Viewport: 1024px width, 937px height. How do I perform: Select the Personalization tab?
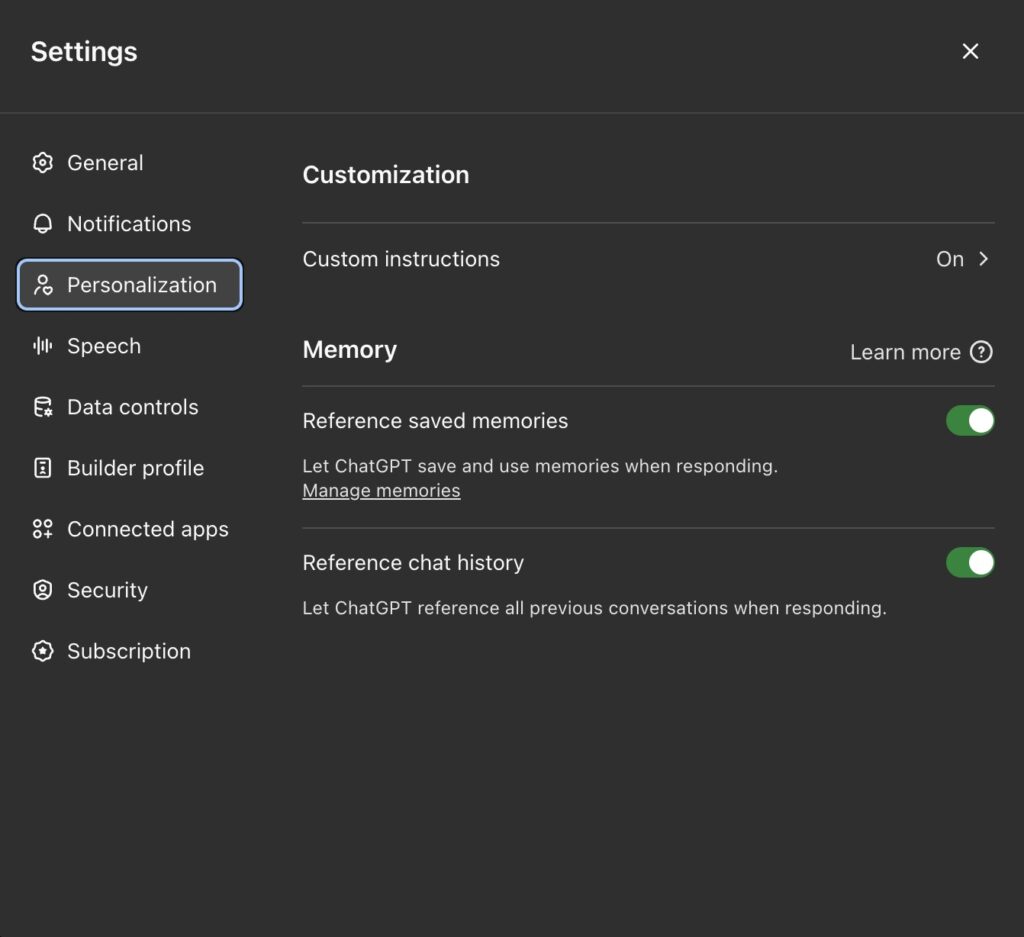tap(129, 285)
